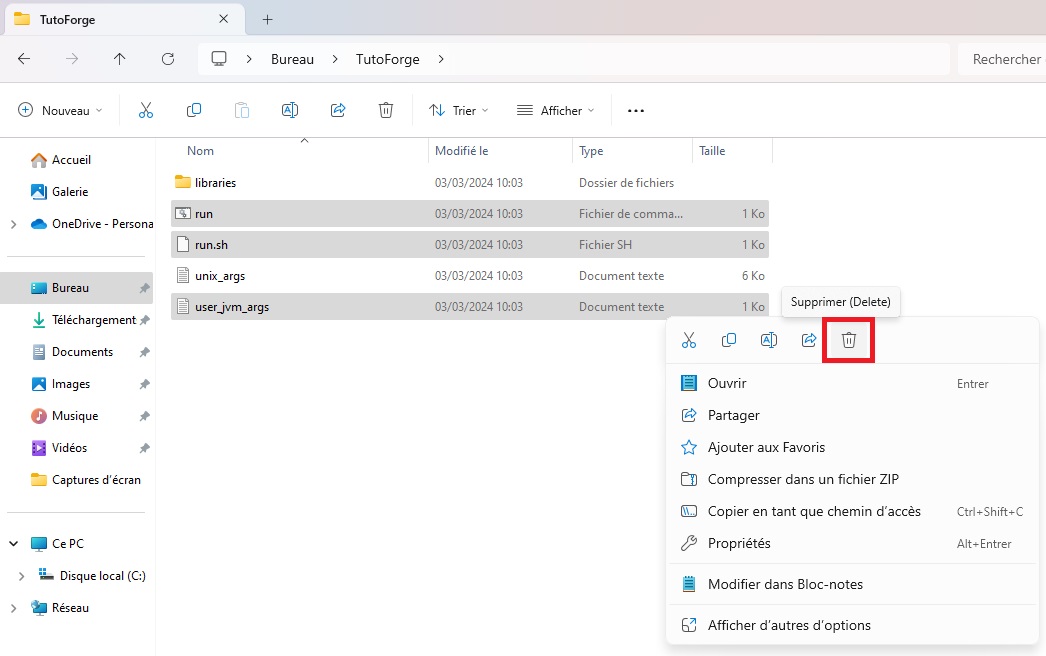
Task: Sort by the Taille column header
Action: point(712,151)
